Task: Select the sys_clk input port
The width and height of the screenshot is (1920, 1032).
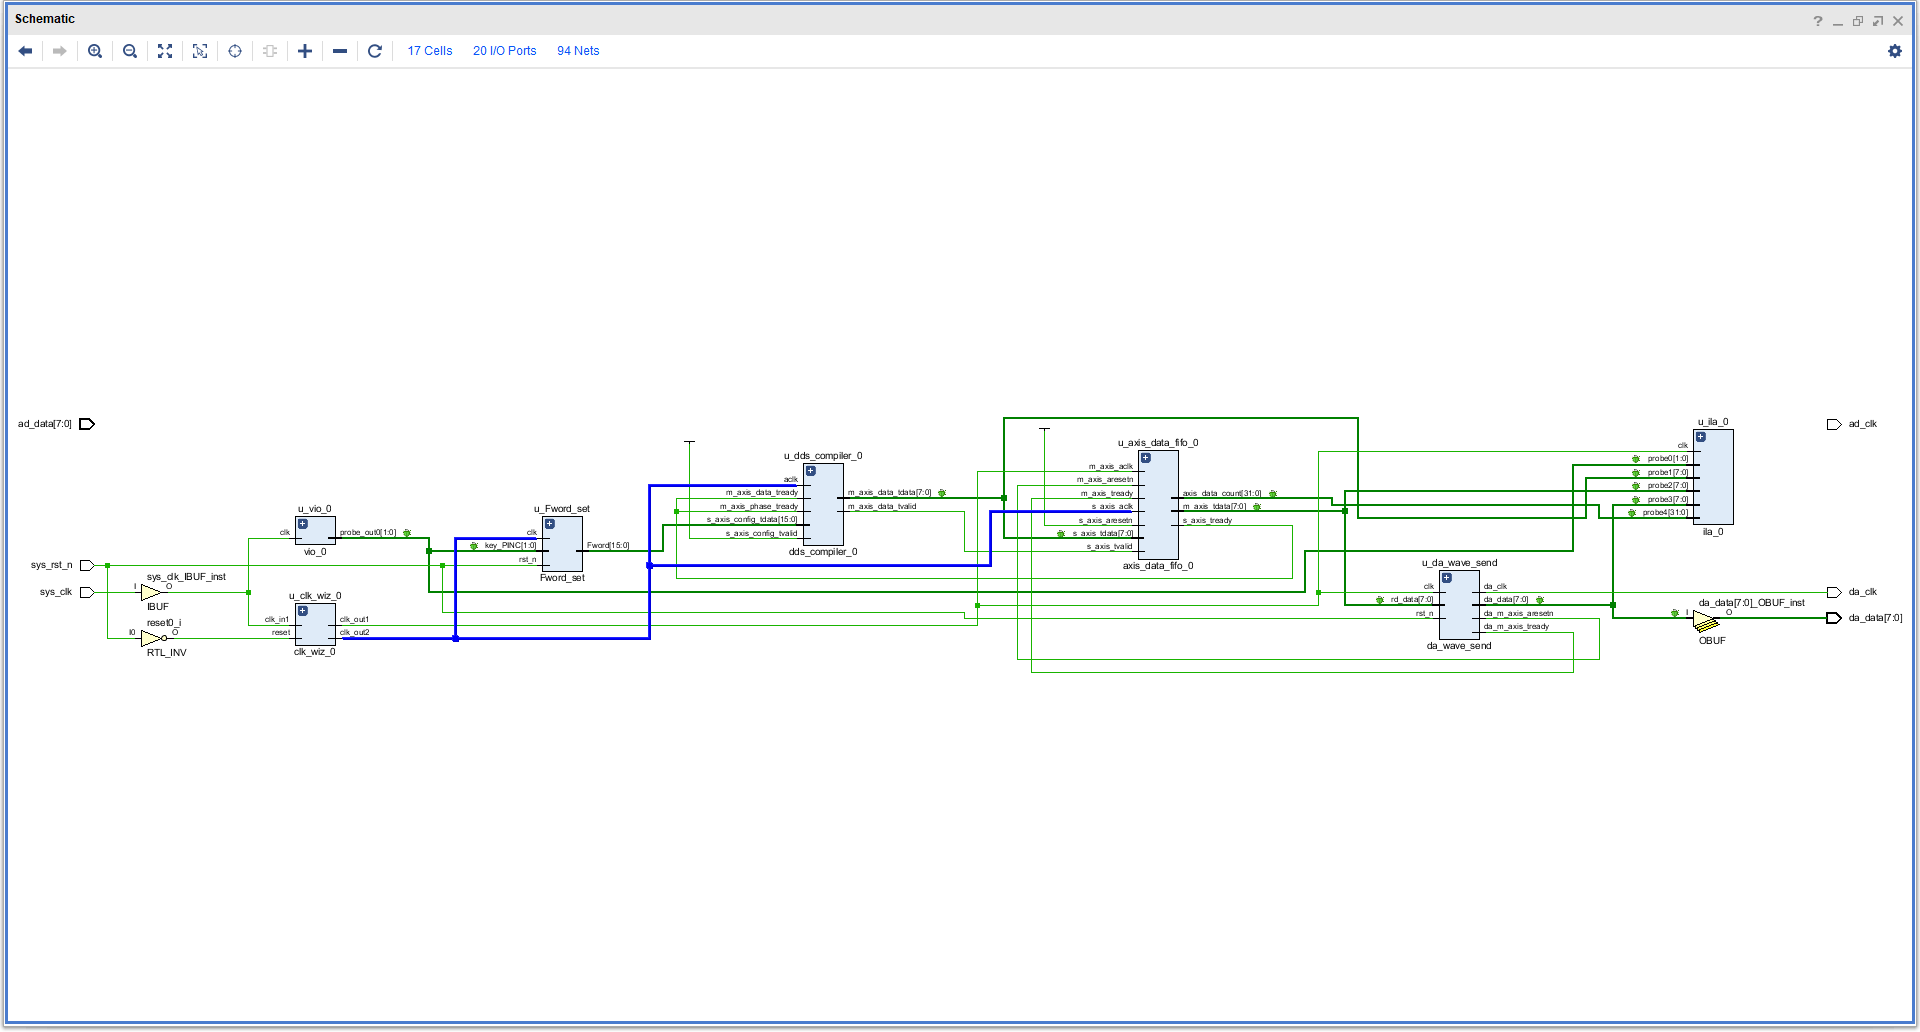Action: pyautogui.click(x=87, y=592)
